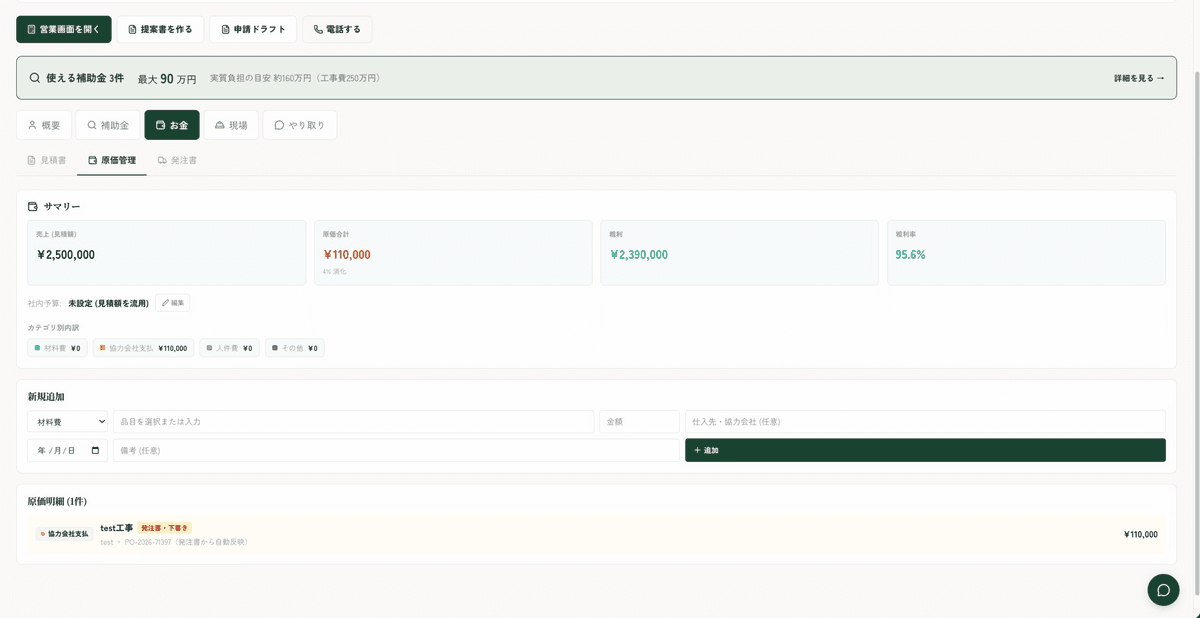Click the 協力会社支払 tag in cost row
Screen dimensions: 1200x618
click(64, 534)
